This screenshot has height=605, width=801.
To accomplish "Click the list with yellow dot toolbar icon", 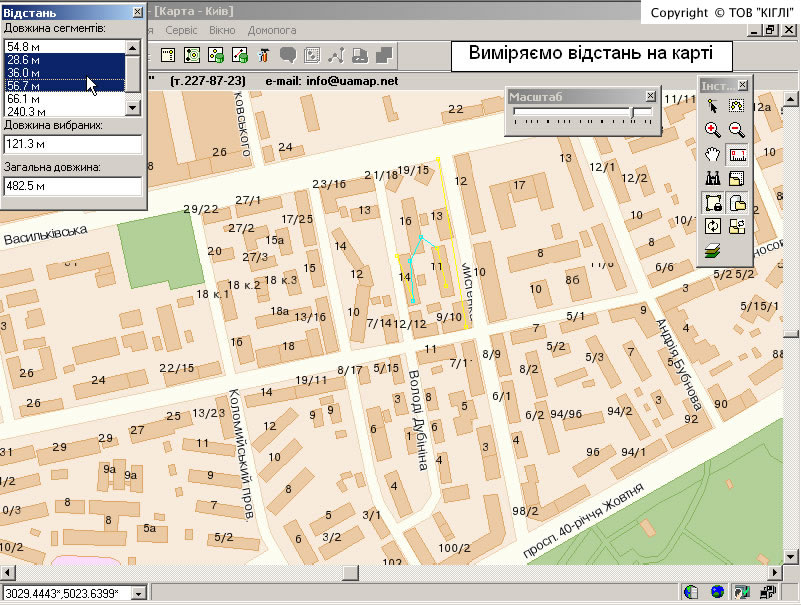I will pos(168,55).
